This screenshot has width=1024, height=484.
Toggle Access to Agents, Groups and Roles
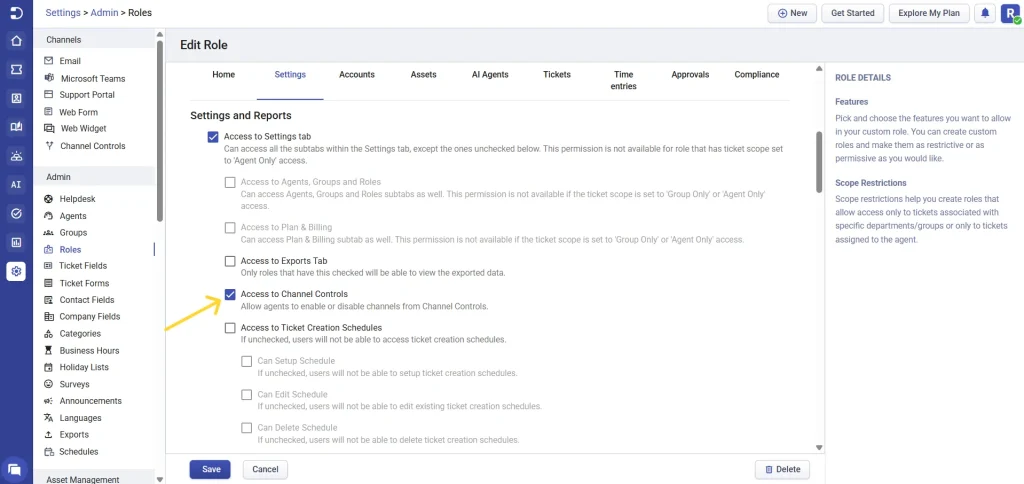230,182
